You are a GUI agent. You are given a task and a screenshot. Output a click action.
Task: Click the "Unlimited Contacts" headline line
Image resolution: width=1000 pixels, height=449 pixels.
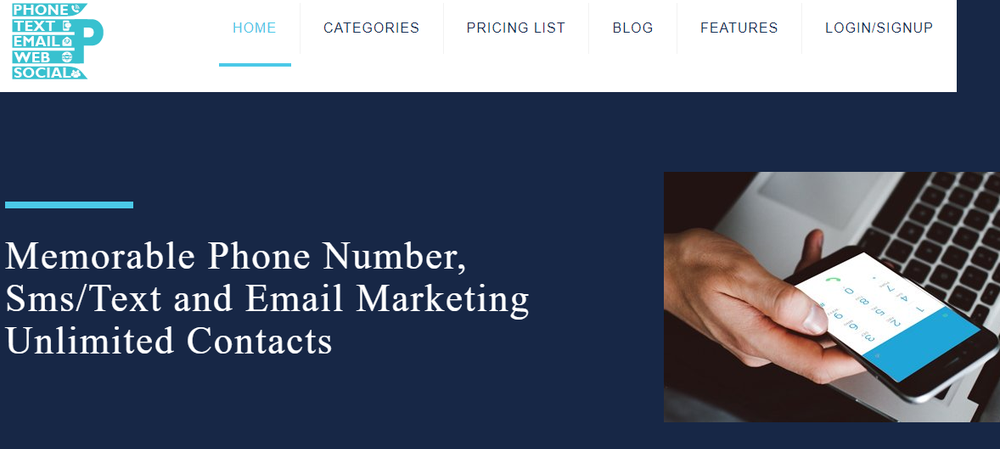[x=168, y=342]
